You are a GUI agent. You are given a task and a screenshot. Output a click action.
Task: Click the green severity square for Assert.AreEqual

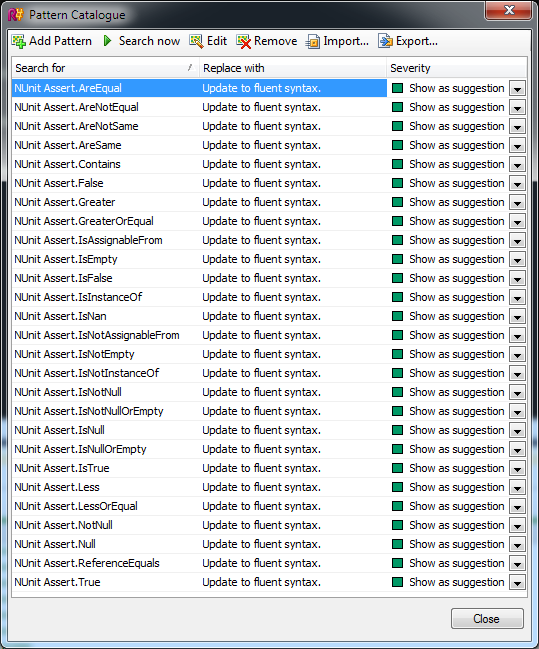click(397, 88)
